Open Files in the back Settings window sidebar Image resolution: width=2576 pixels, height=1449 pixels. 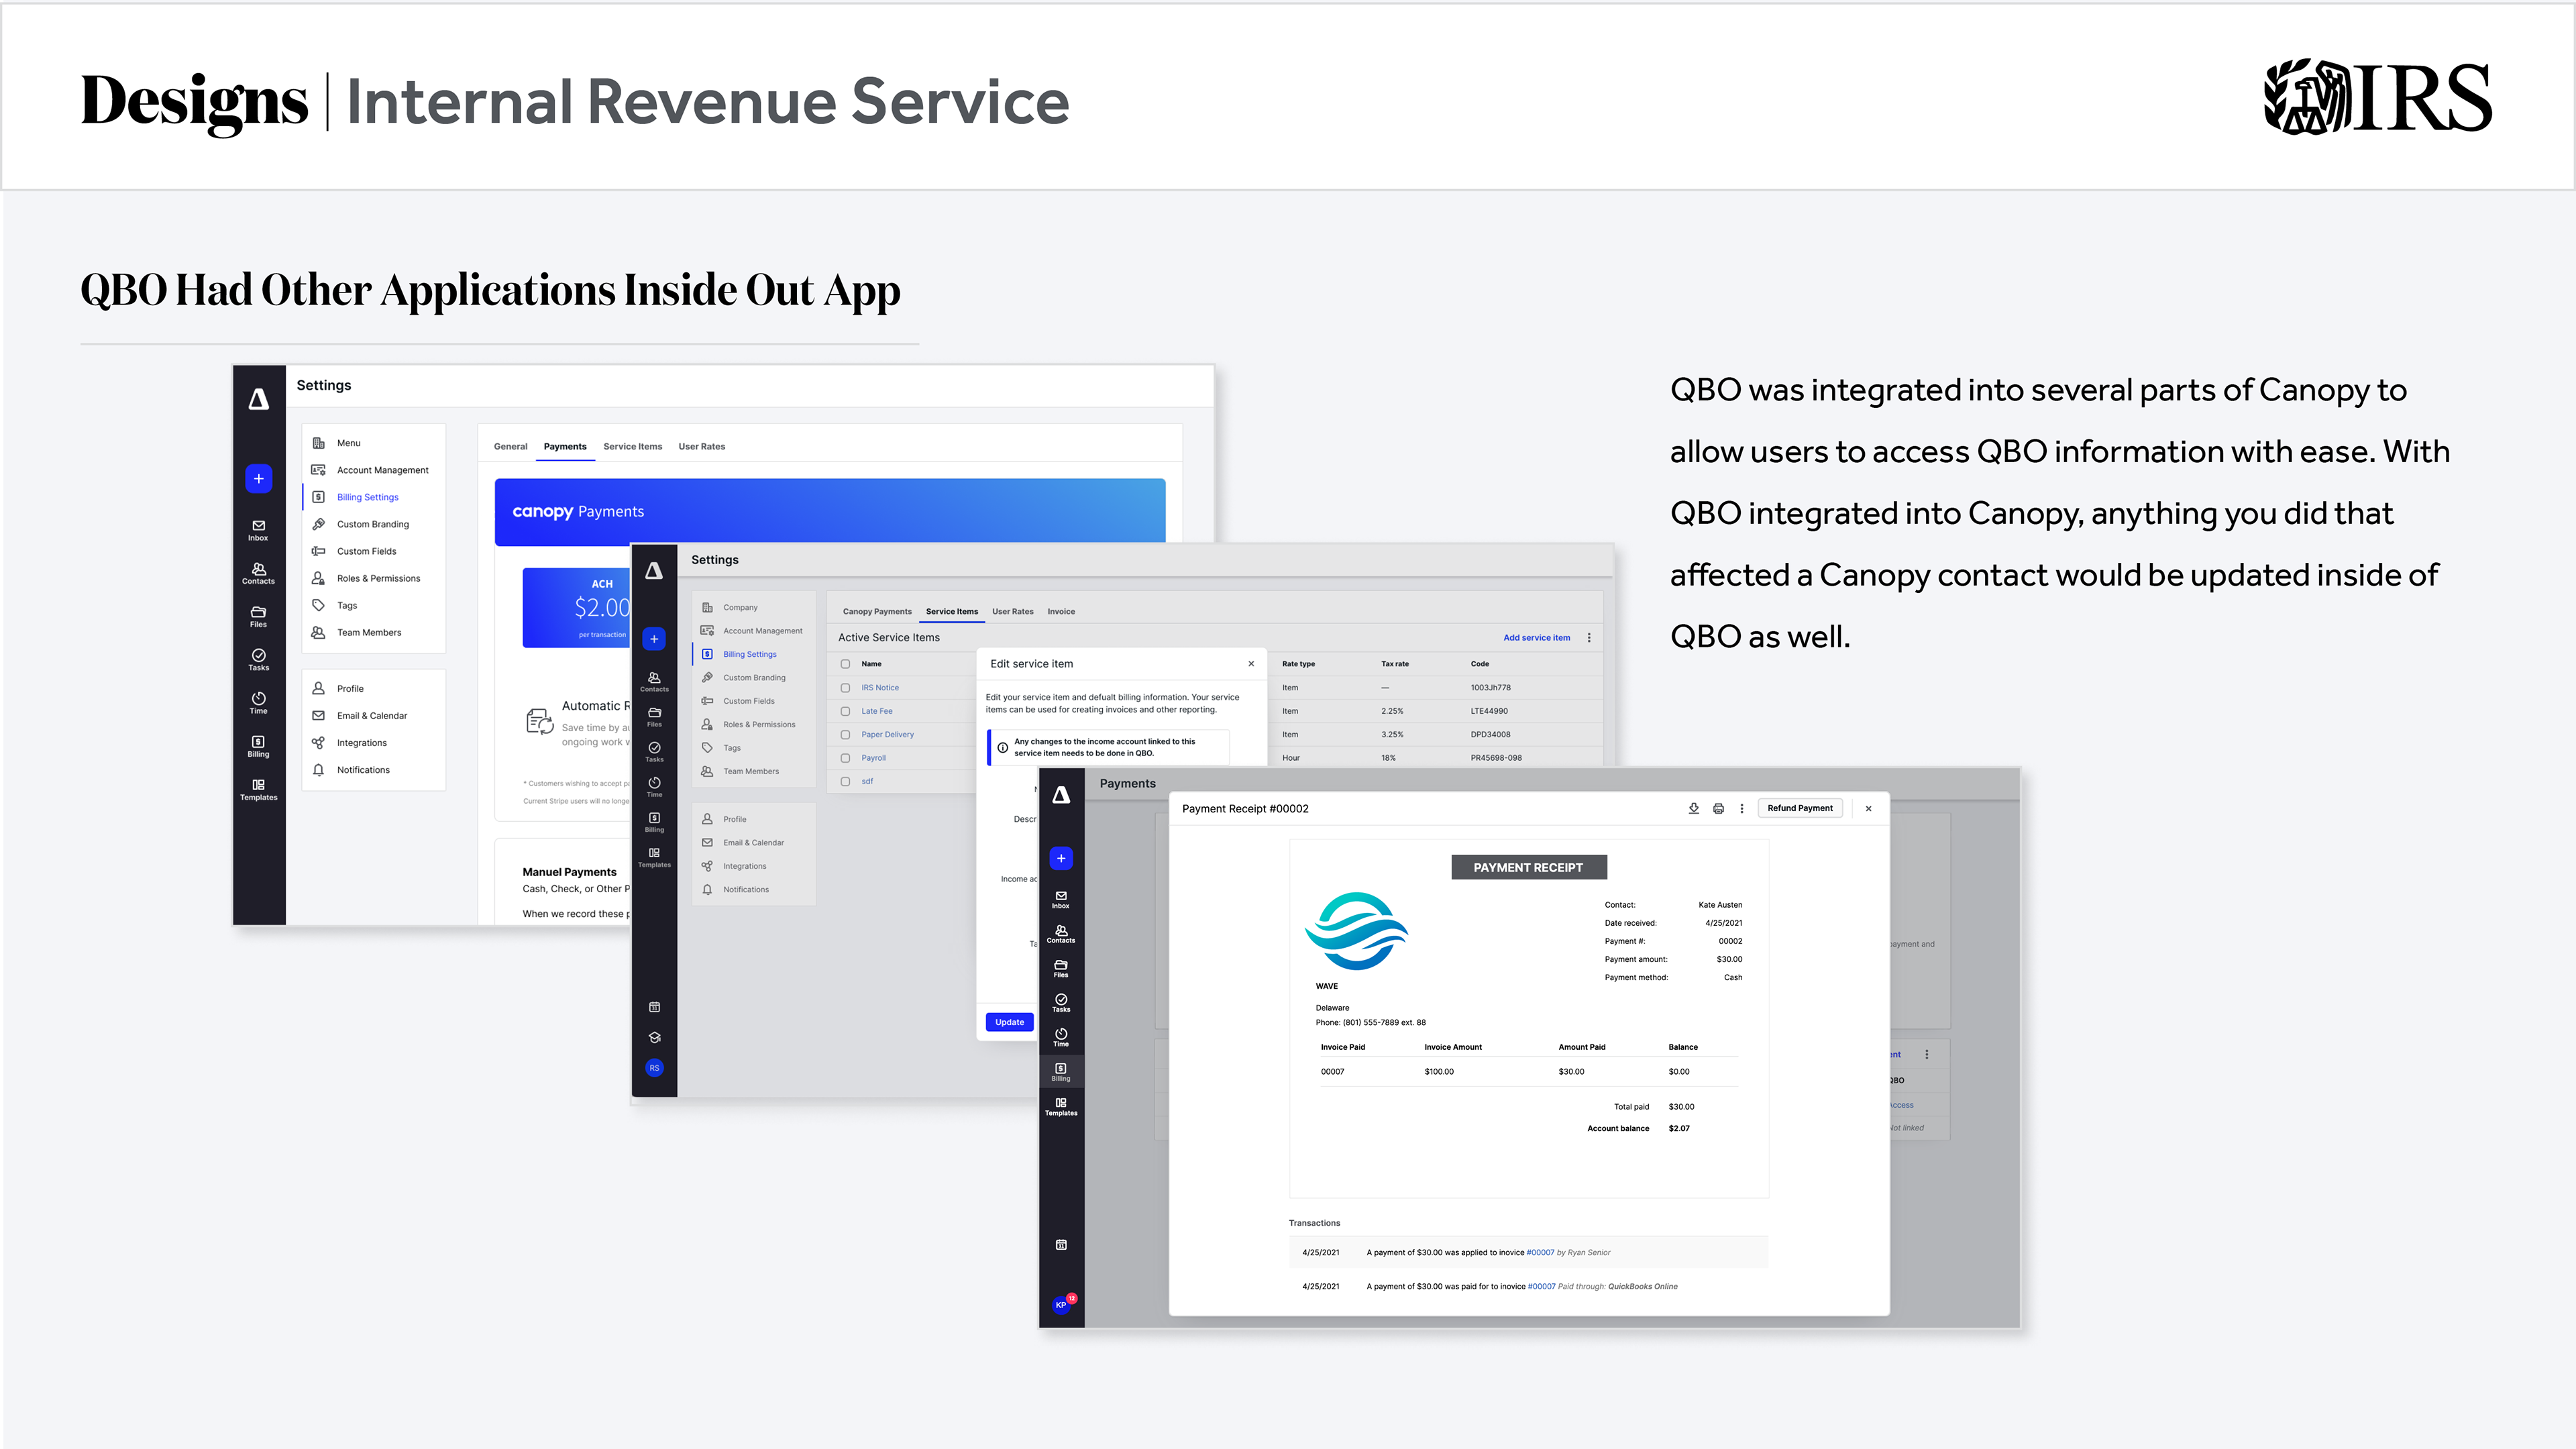(258, 617)
